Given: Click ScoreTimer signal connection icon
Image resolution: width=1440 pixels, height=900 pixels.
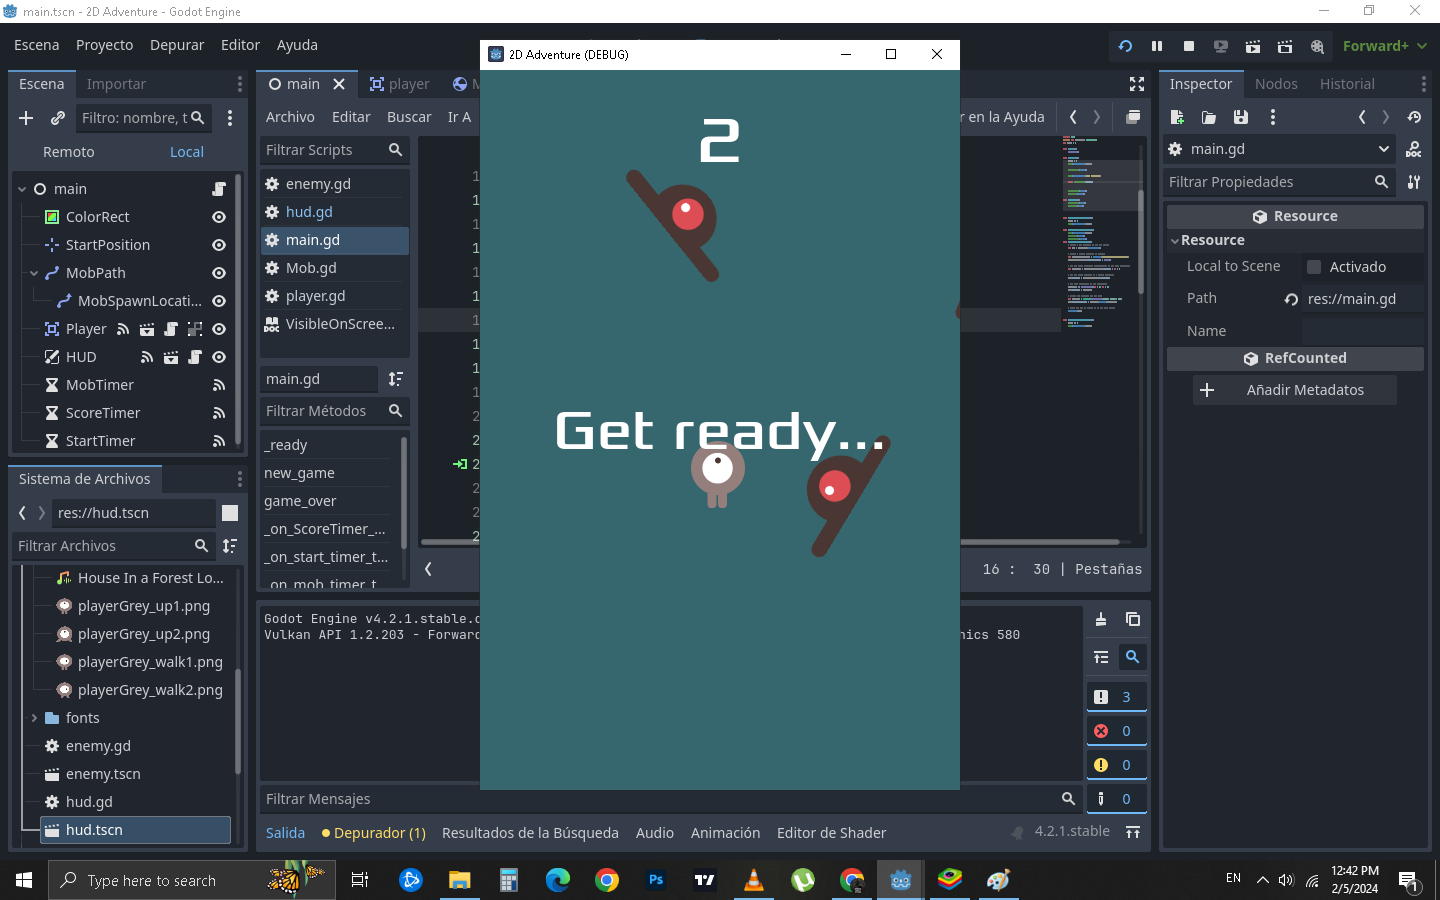Looking at the screenshot, I should [219, 413].
